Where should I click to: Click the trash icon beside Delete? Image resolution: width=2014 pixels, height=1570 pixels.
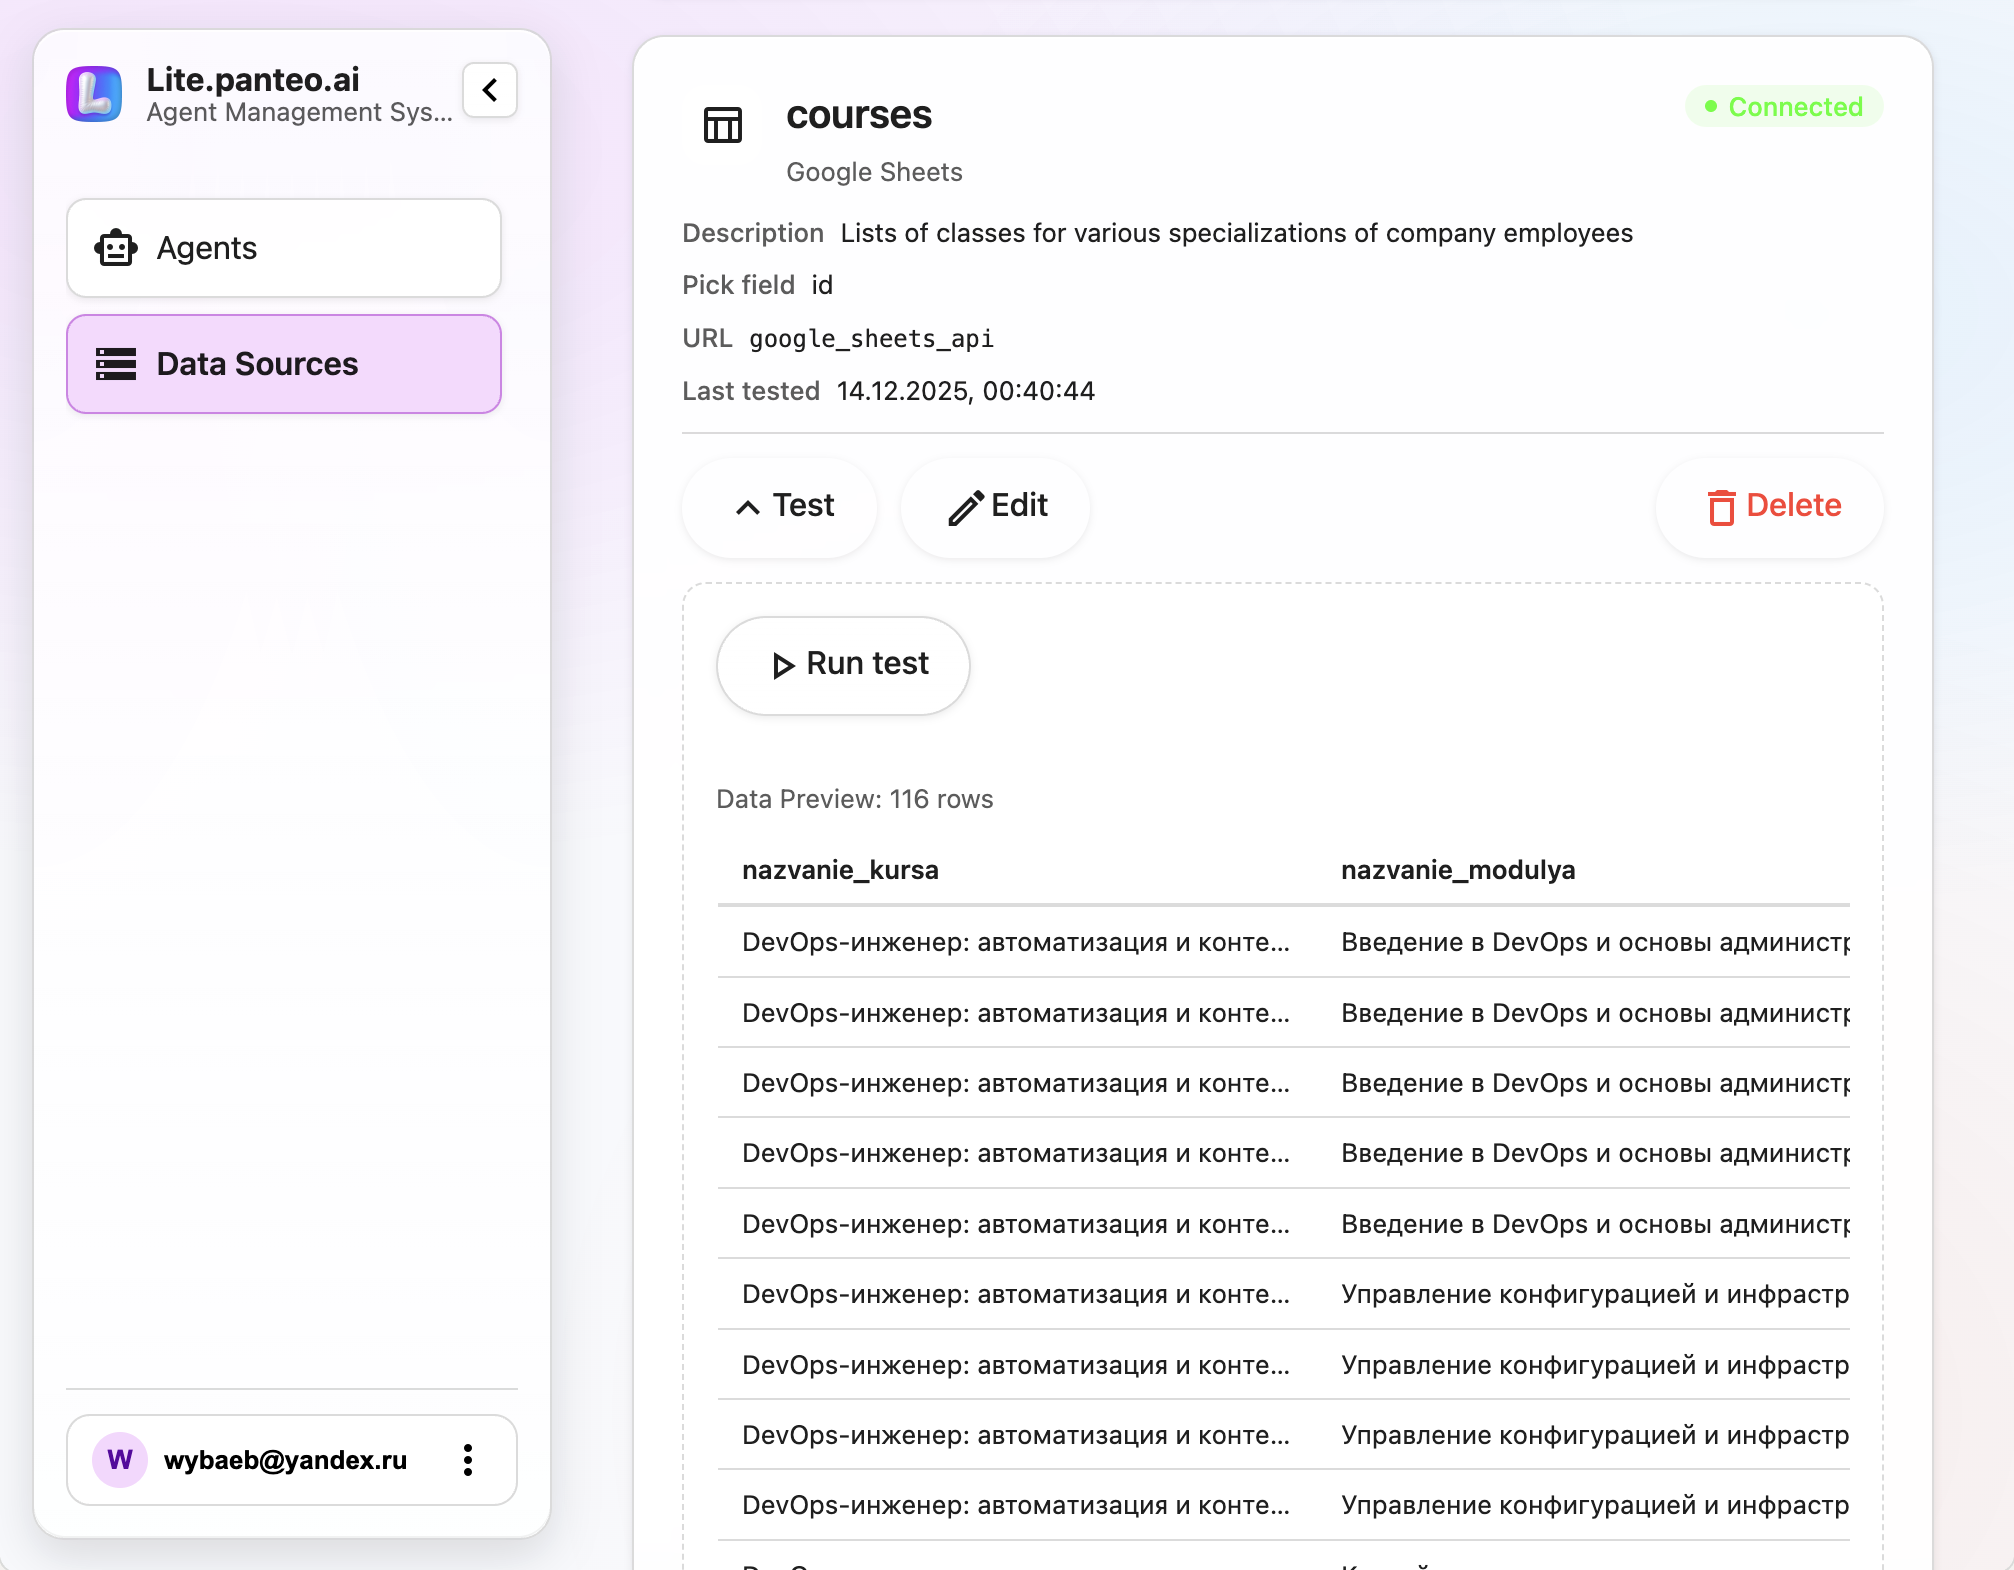1721,507
